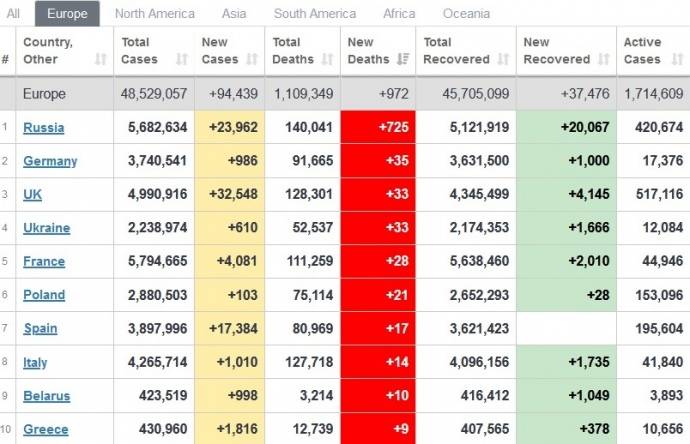The image size is (690, 444).
Task: Switch to the All tab
Action: coord(13,14)
